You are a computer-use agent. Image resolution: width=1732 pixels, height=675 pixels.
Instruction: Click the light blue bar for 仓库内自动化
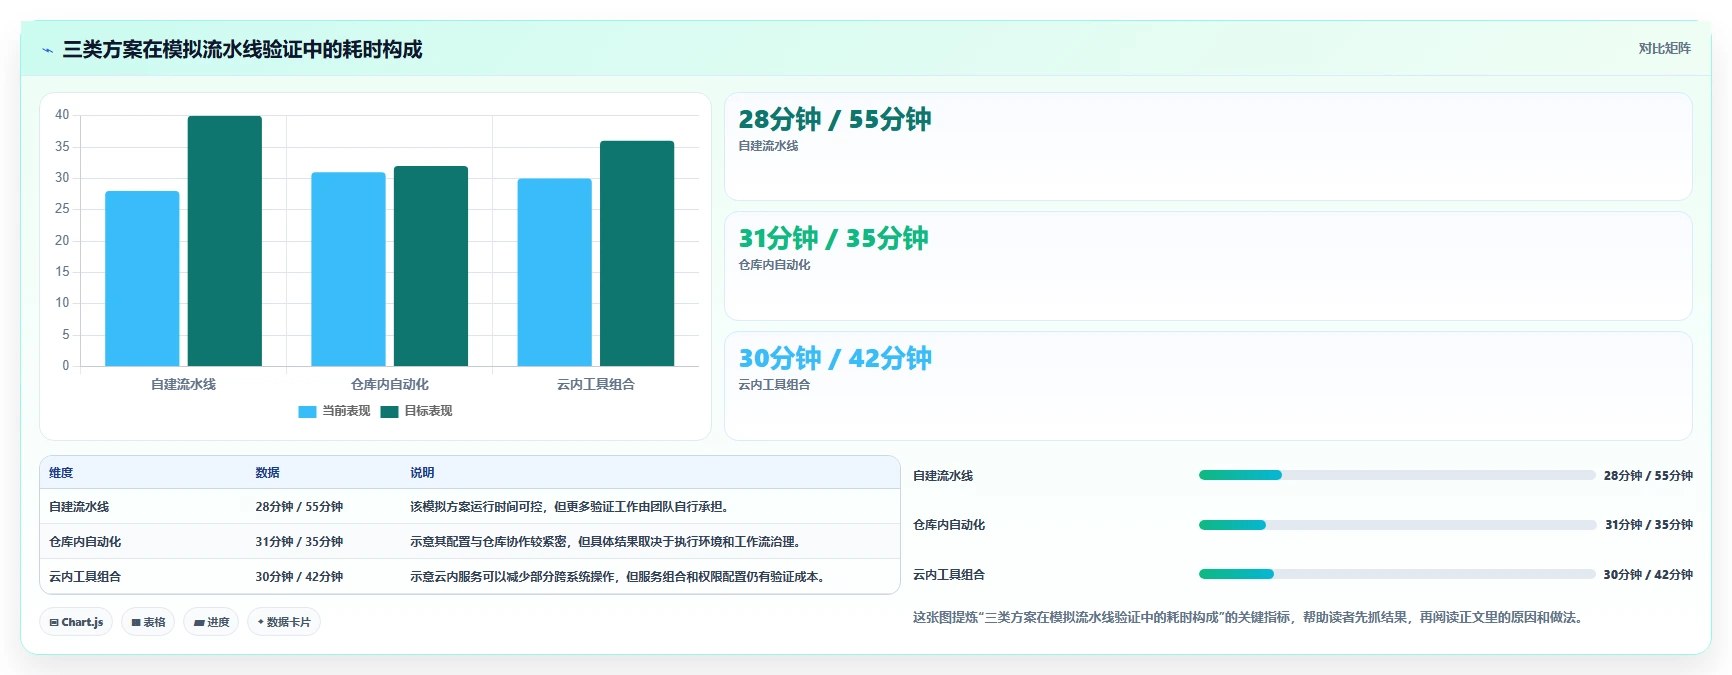[348, 269]
